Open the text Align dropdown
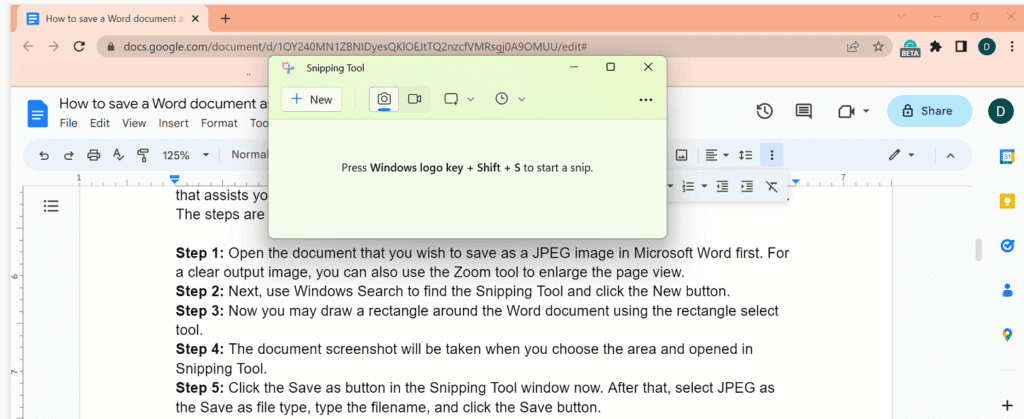 click(x=716, y=155)
